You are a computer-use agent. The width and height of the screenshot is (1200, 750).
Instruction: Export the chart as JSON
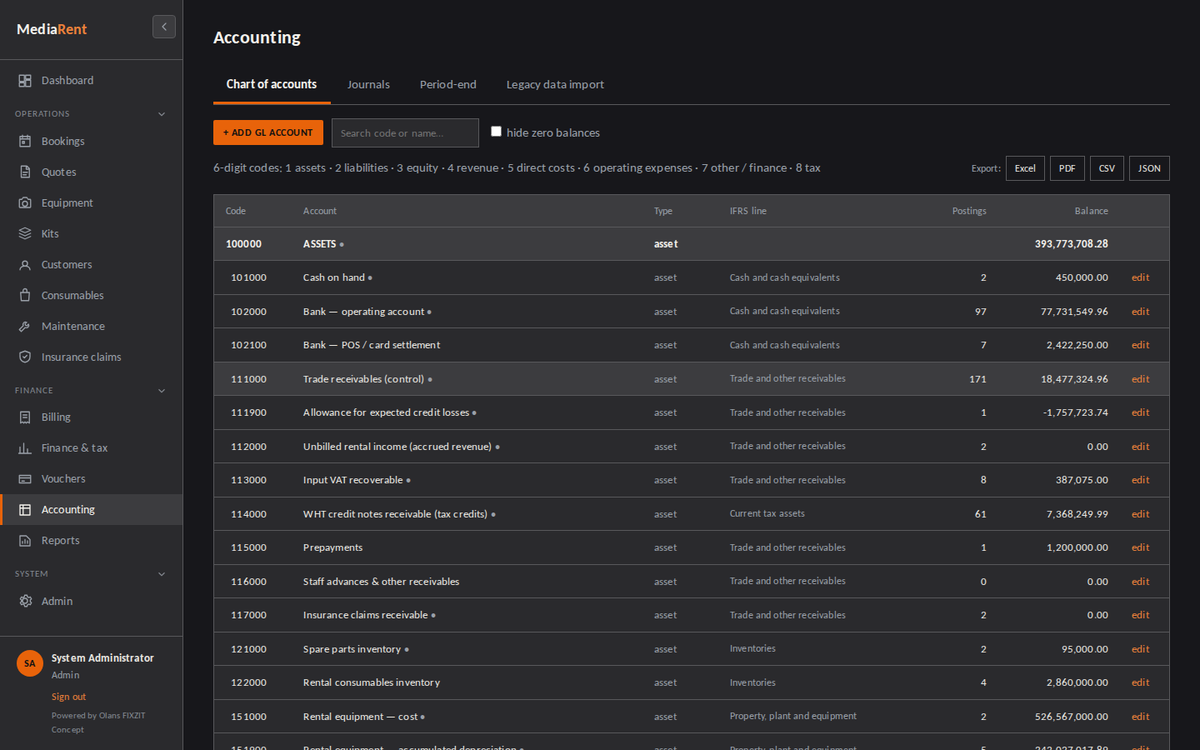point(1150,168)
